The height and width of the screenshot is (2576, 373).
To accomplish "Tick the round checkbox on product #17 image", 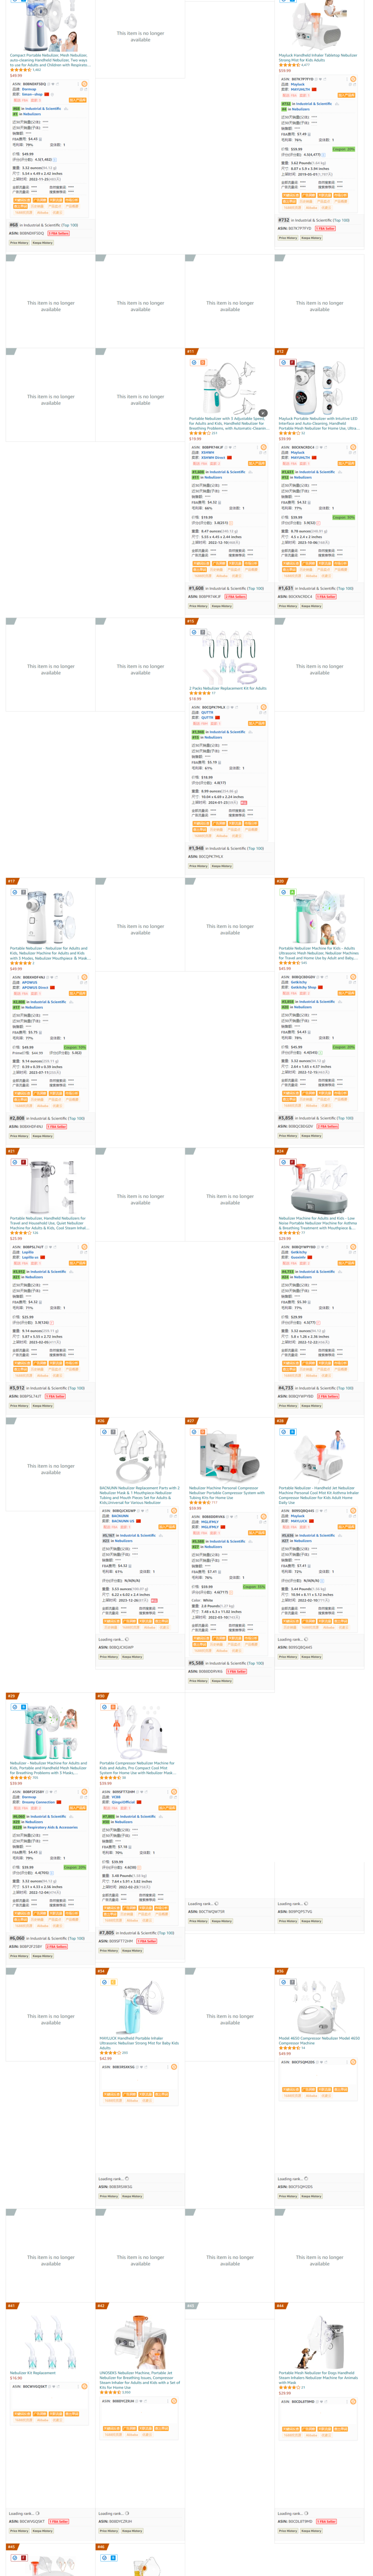I will click(x=15, y=892).
